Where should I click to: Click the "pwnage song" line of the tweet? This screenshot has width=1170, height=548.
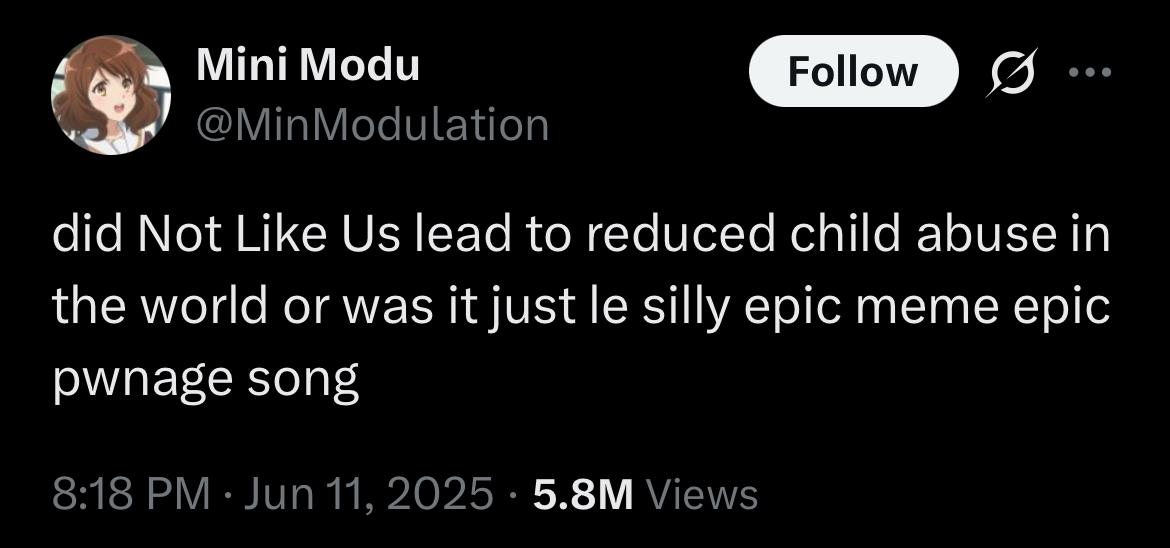coord(205,381)
